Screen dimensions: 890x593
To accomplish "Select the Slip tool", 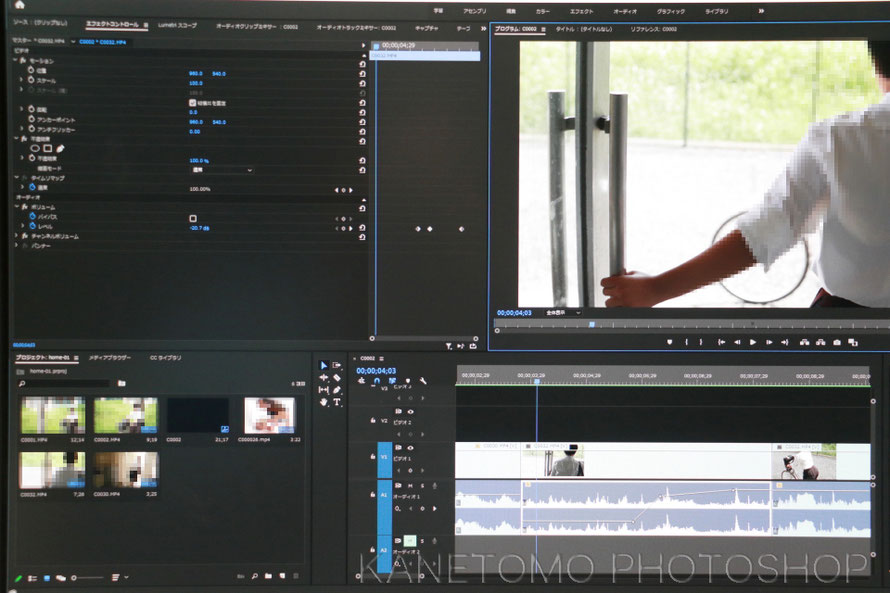I will [324, 390].
